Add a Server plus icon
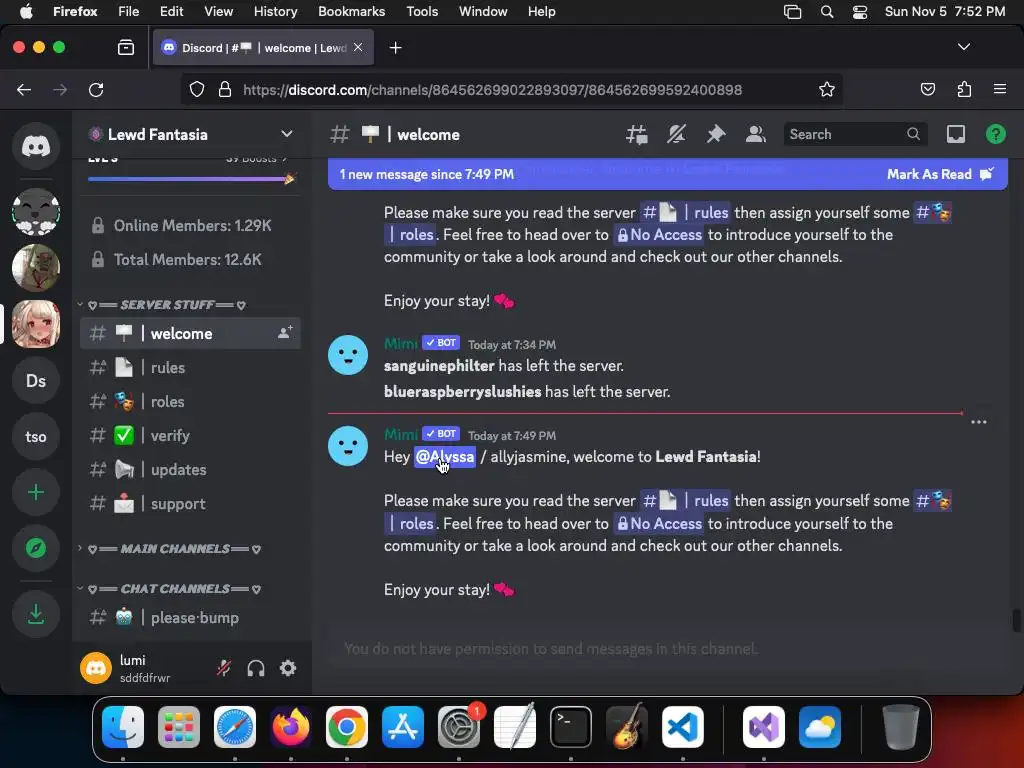 [36, 492]
